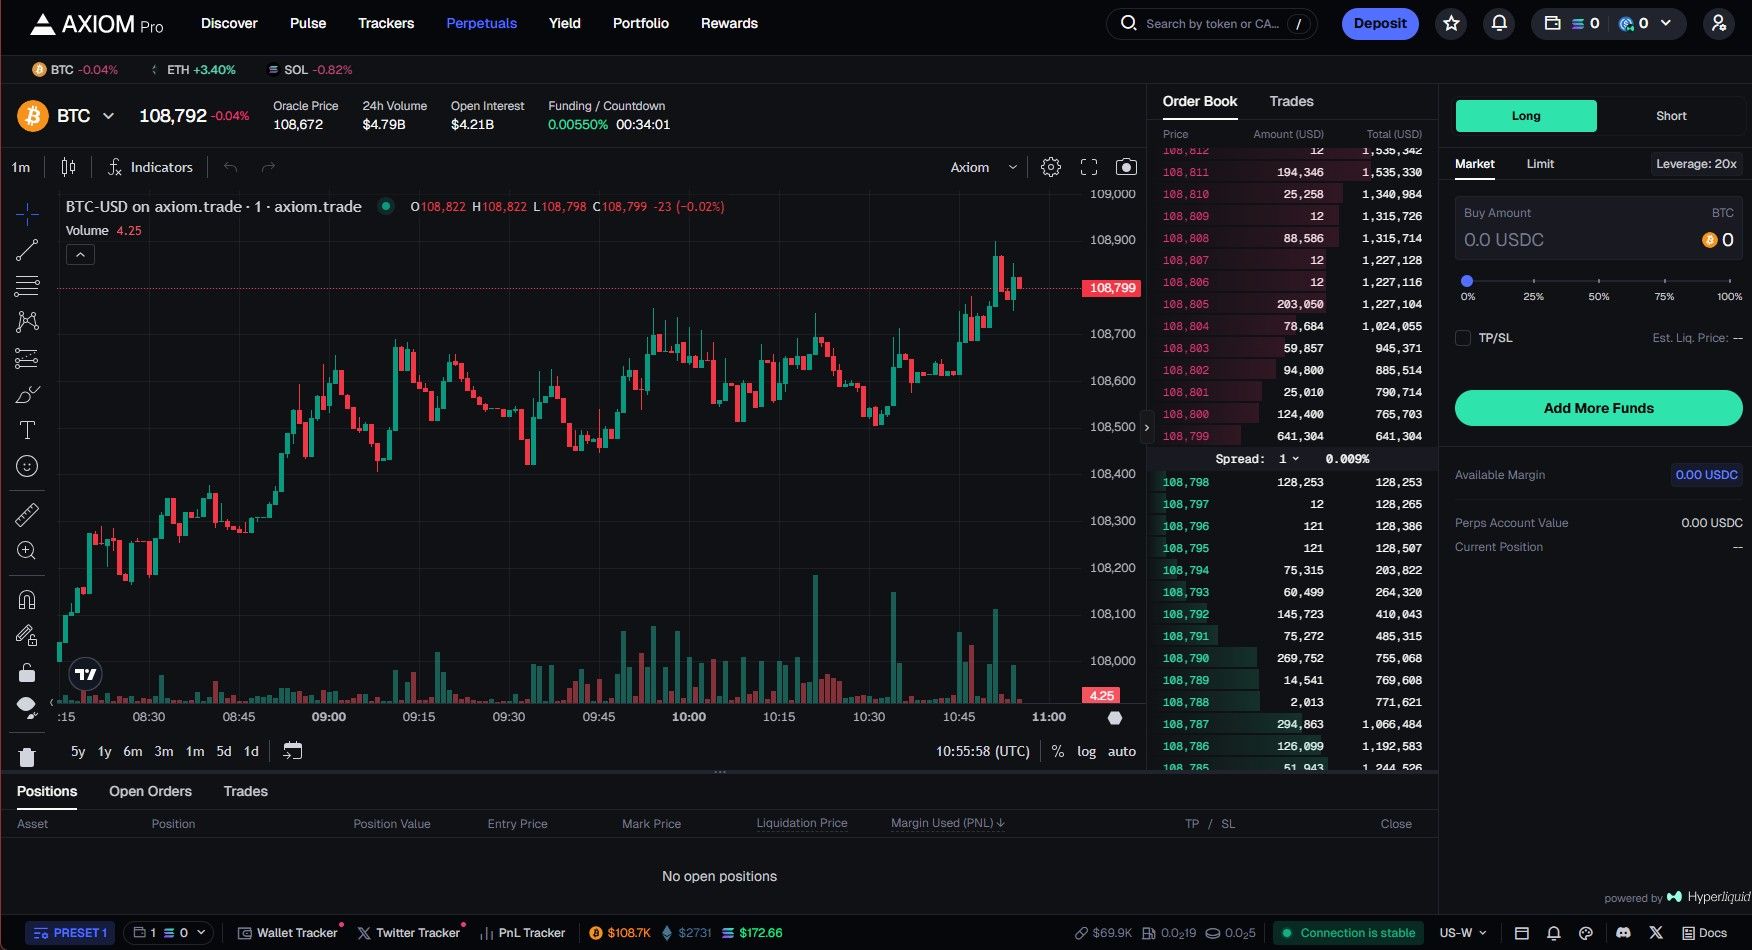The image size is (1752, 950).
Task: Select the text annotation tool
Action: point(27,430)
